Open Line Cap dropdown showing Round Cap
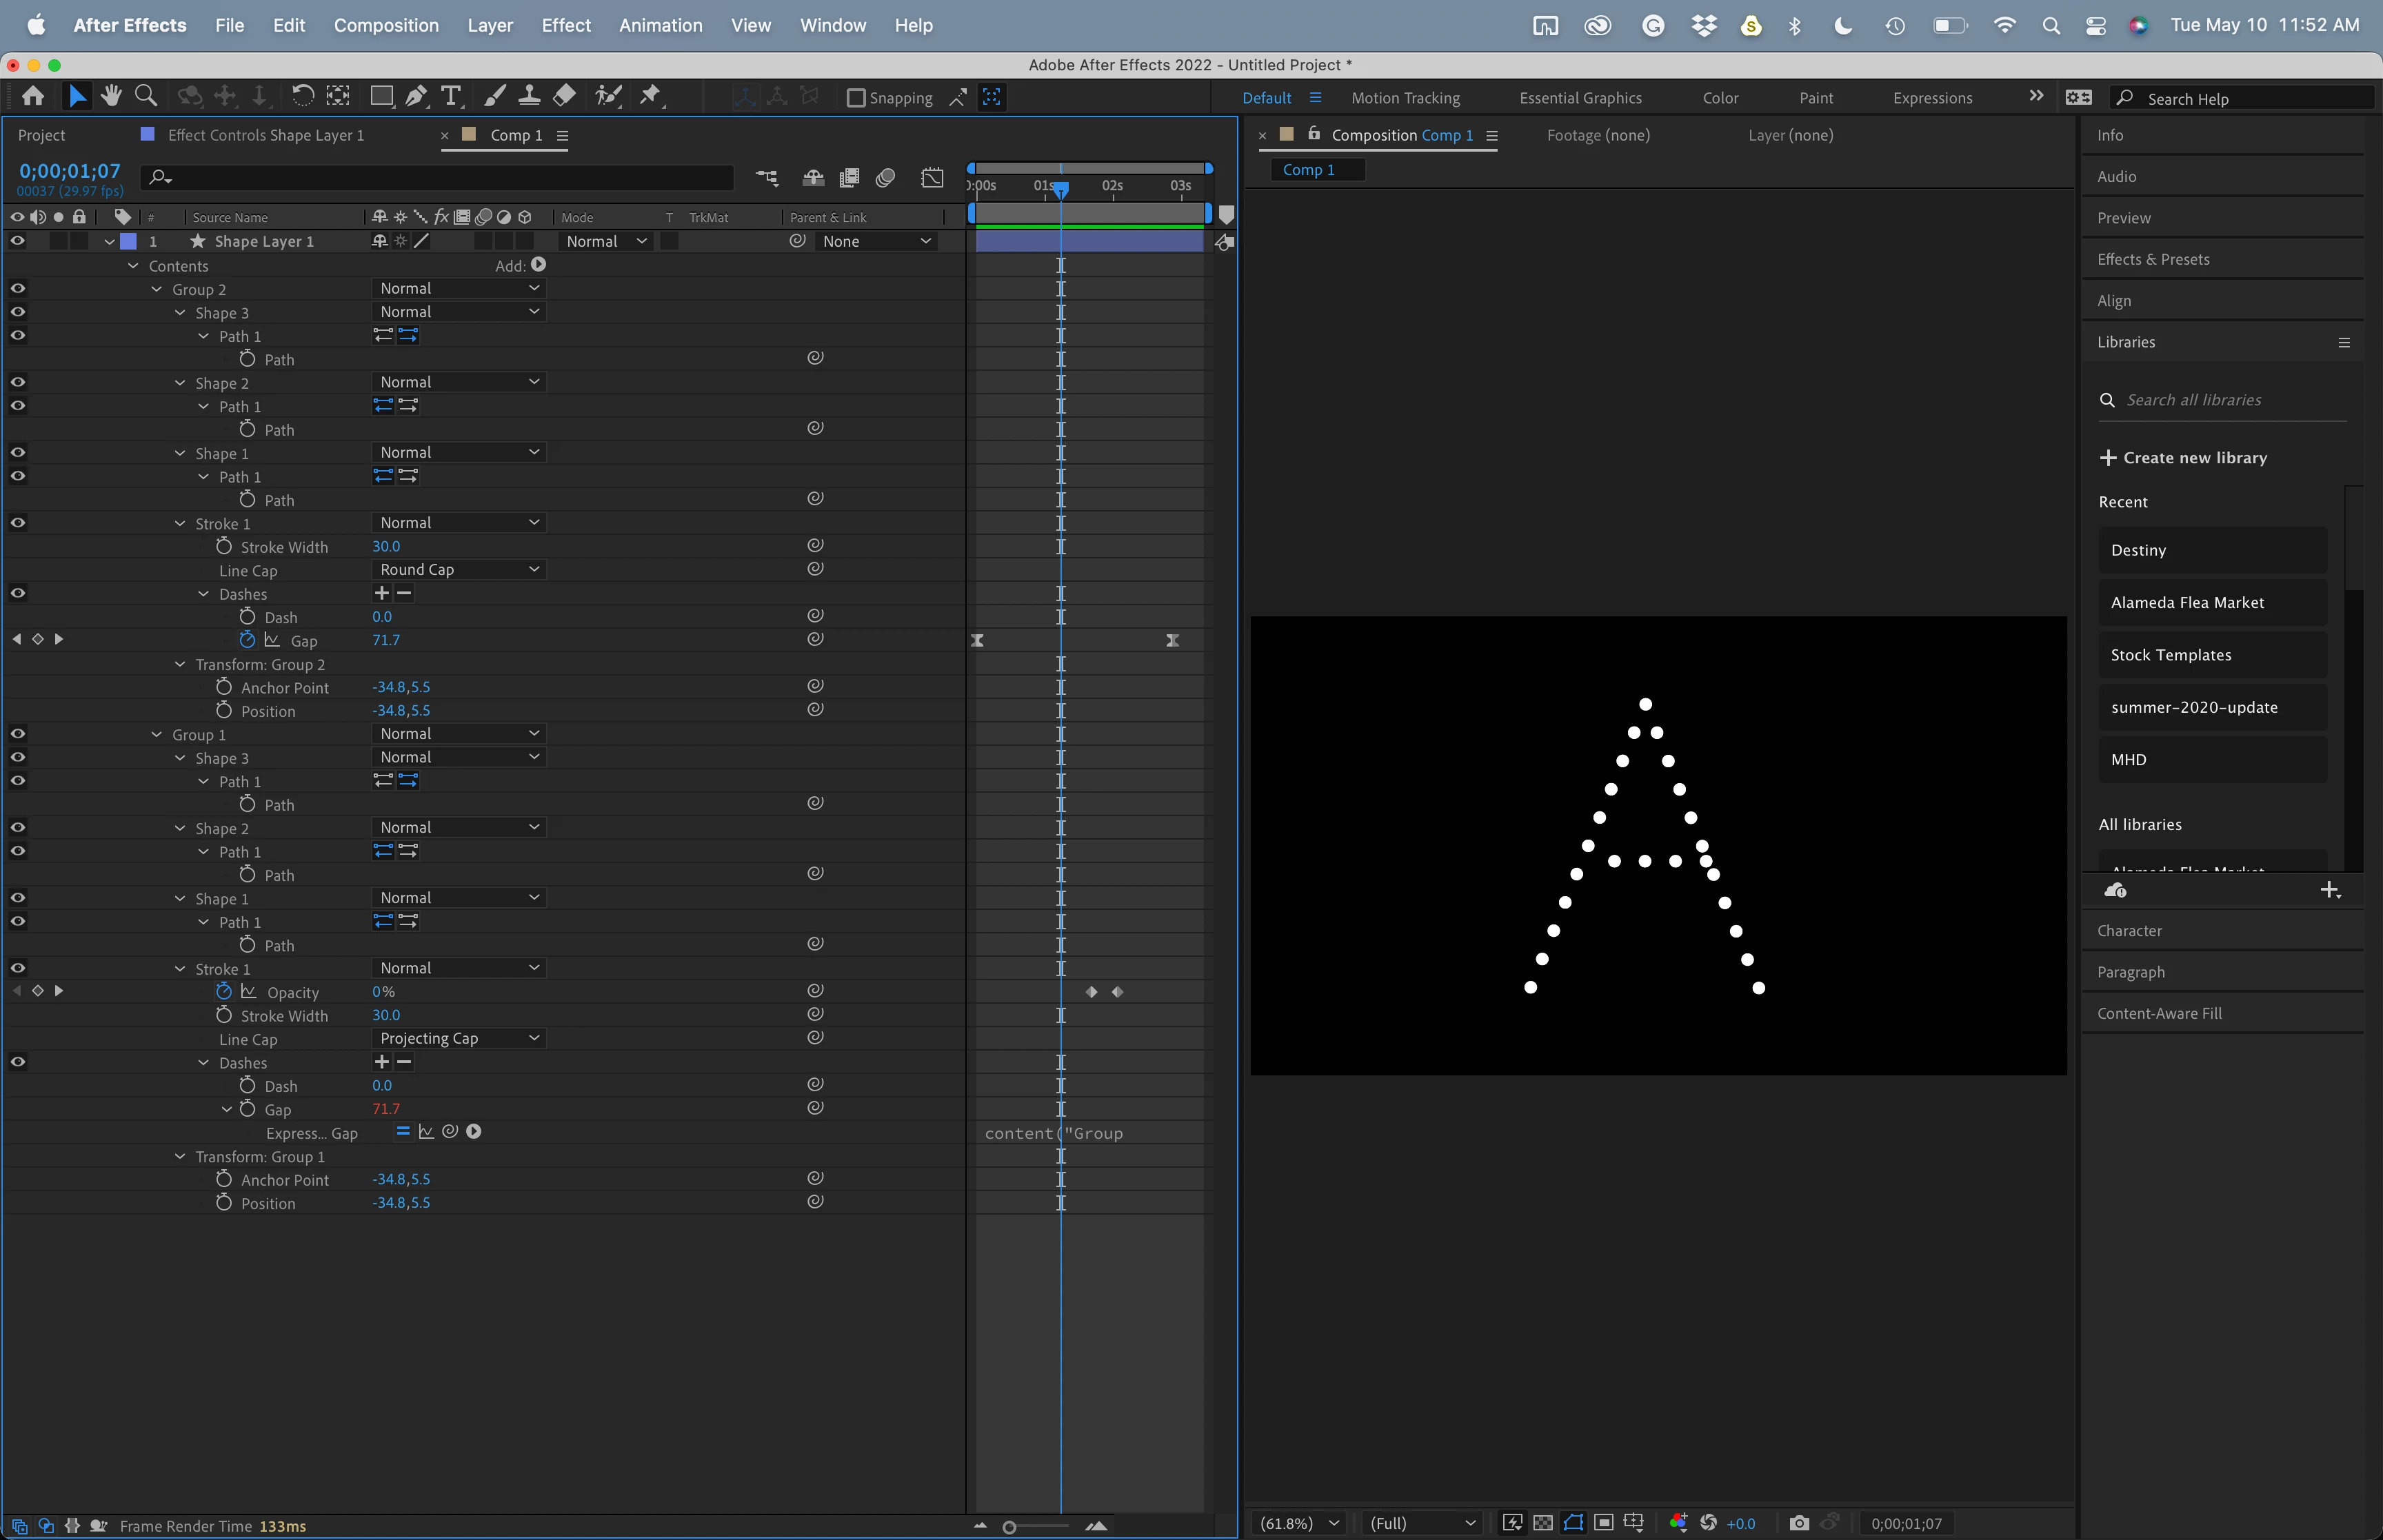Image resolution: width=2383 pixels, height=1540 pixels. coord(459,570)
